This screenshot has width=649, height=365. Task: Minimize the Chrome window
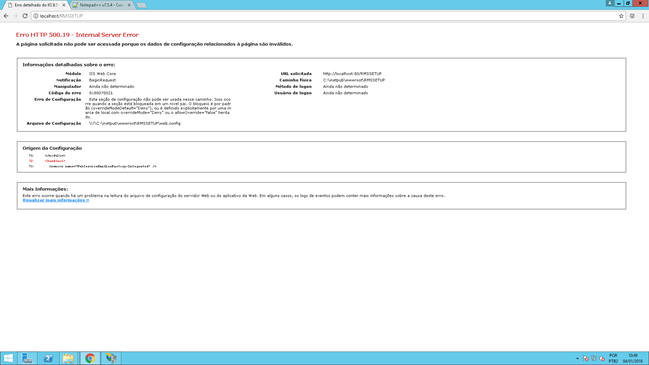pos(619,3)
